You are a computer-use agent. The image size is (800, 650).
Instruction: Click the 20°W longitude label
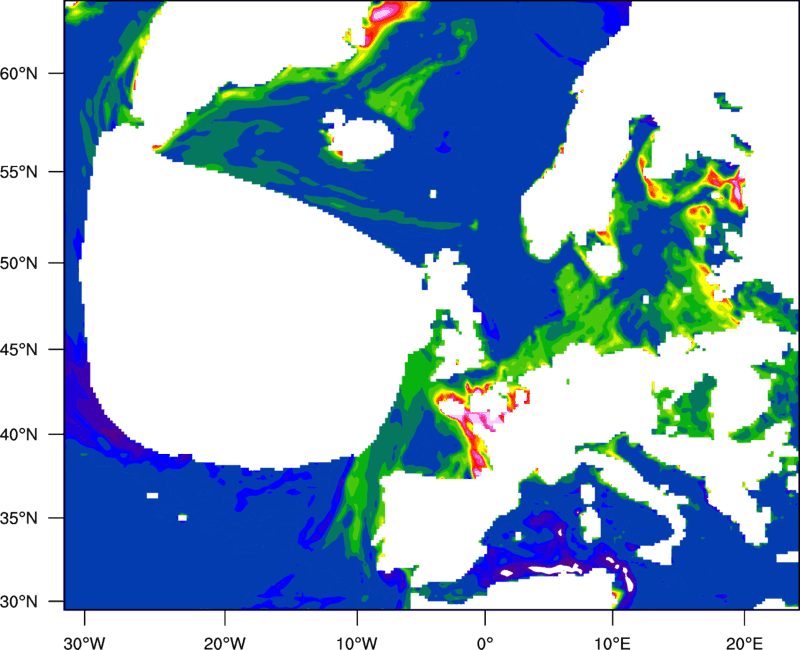(225, 643)
